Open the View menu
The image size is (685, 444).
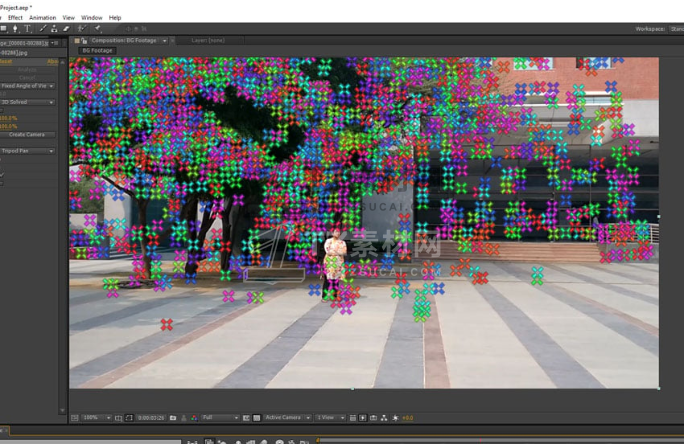click(69, 18)
